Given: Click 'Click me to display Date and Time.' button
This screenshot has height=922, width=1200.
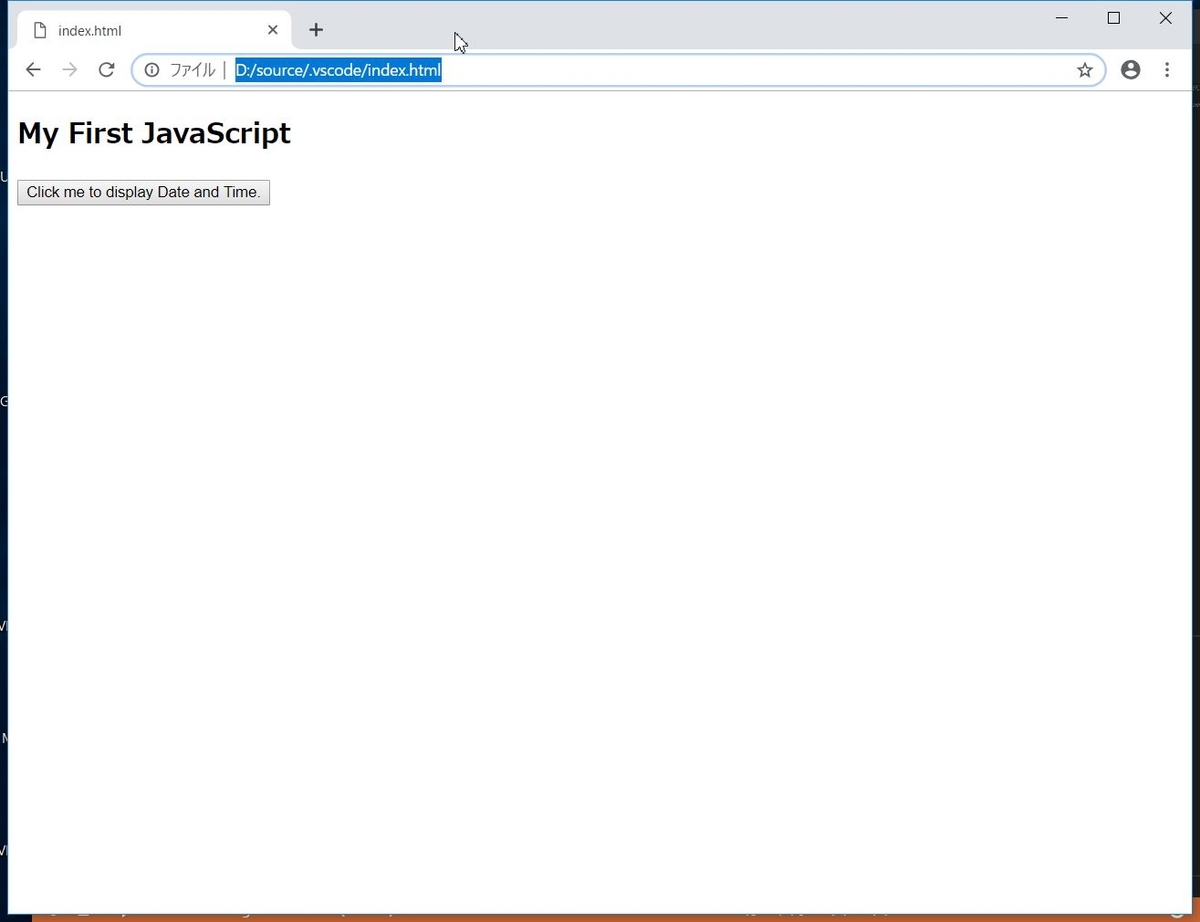Looking at the screenshot, I should [x=143, y=192].
